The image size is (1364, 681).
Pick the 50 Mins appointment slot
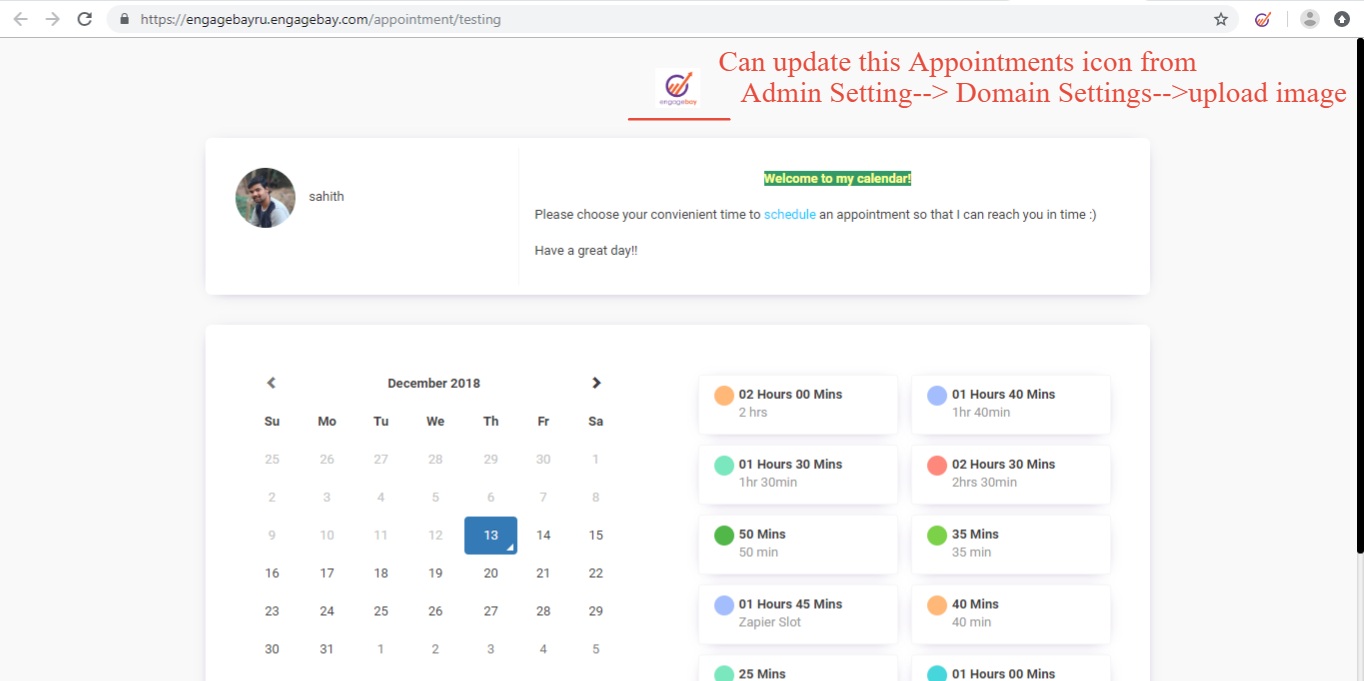pos(798,544)
